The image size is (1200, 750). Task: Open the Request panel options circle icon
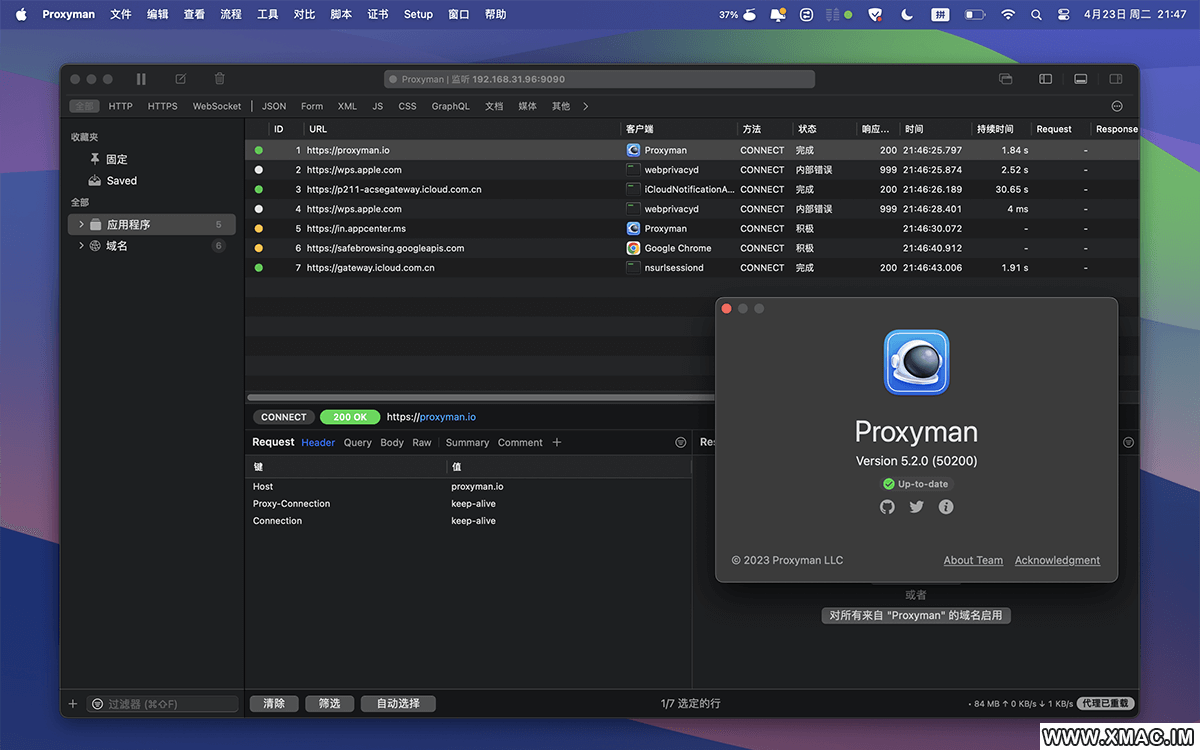click(x=681, y=442)
